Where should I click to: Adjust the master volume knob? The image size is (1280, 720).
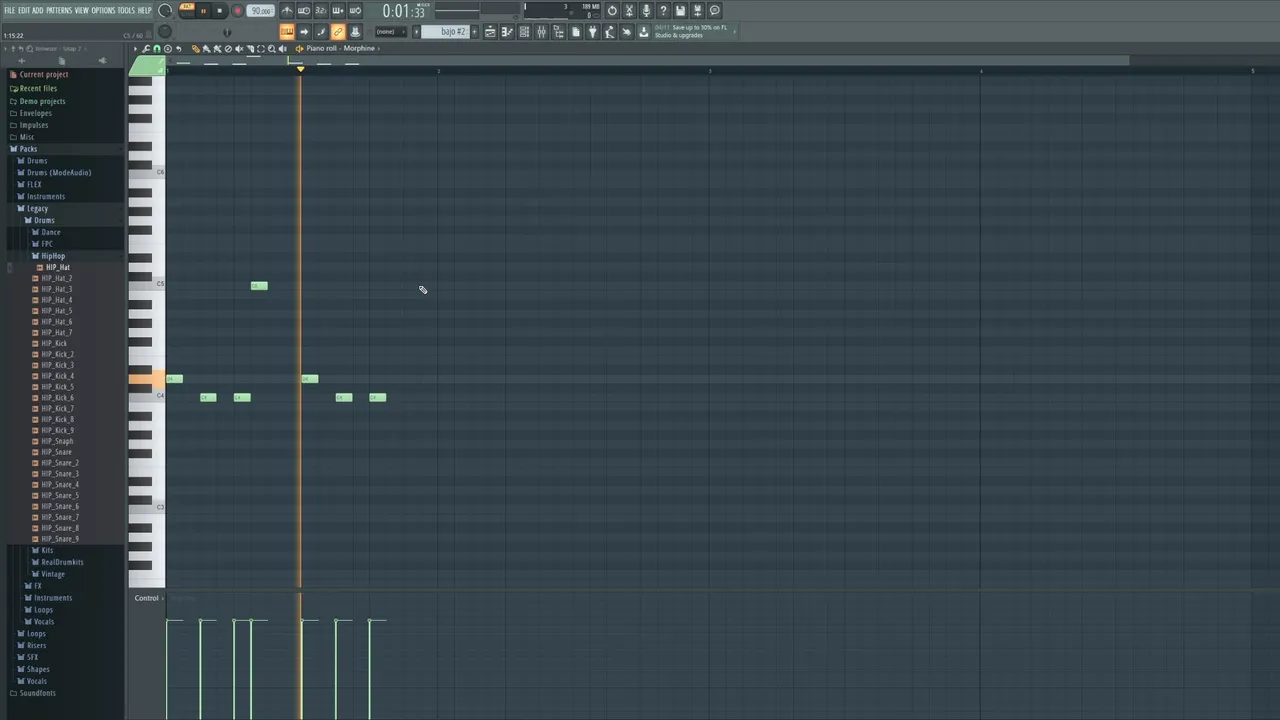pyautogui.click(x=165, y=11)
